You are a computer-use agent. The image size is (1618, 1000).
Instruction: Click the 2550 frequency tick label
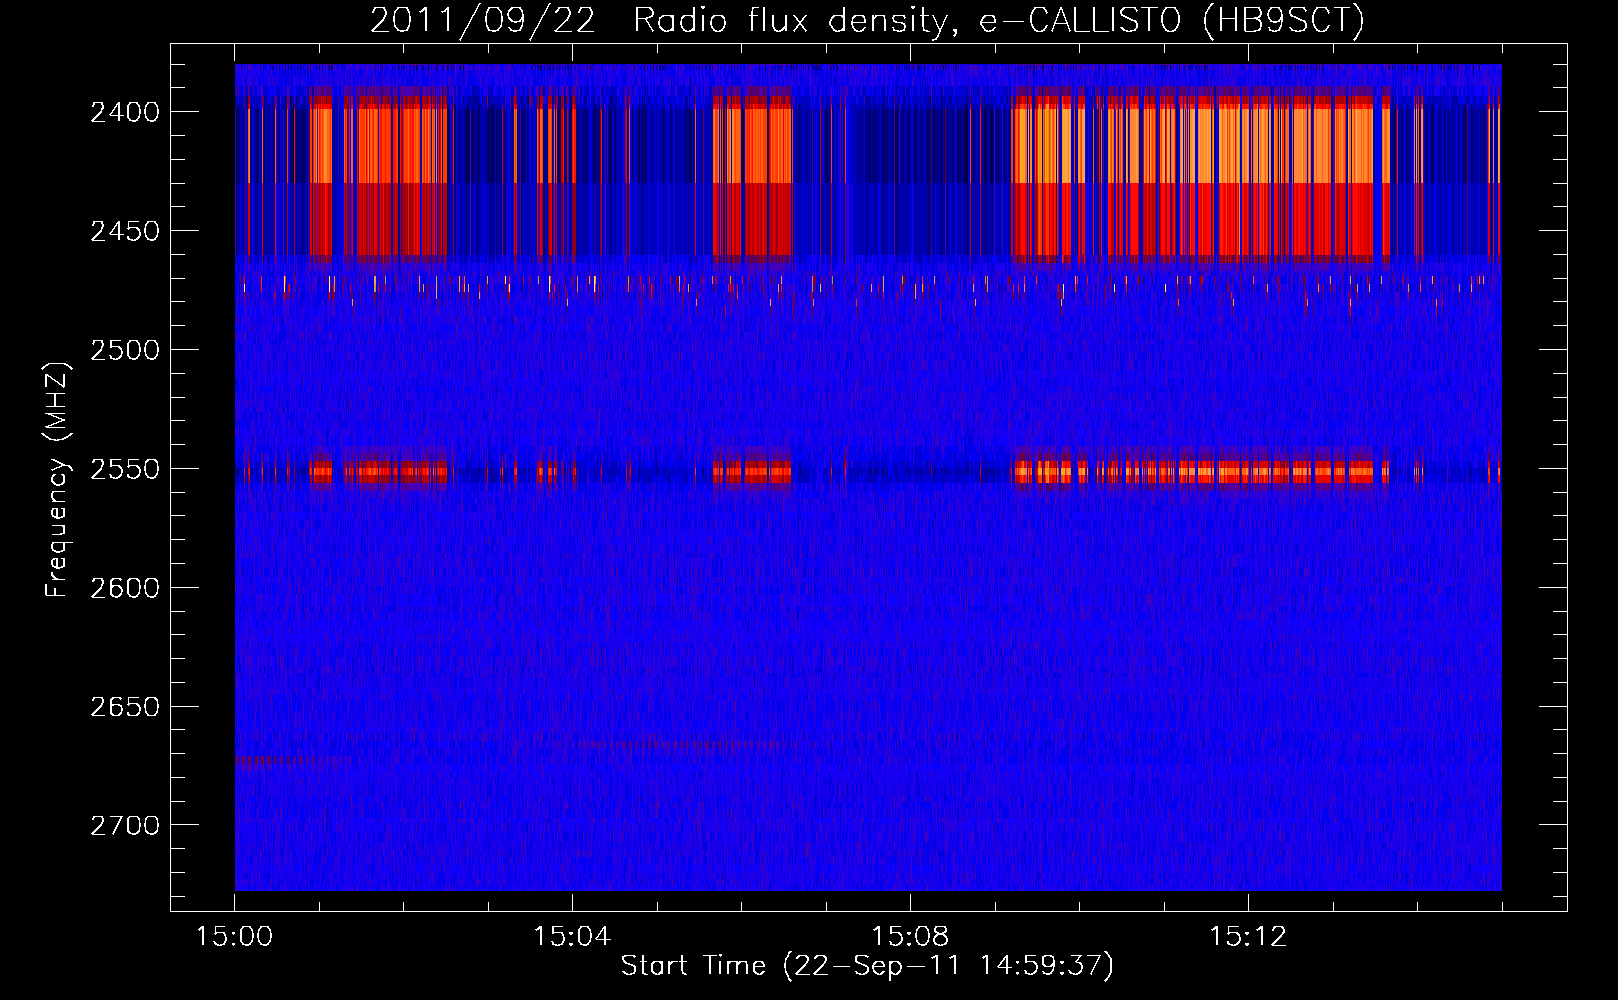[125, 469]
